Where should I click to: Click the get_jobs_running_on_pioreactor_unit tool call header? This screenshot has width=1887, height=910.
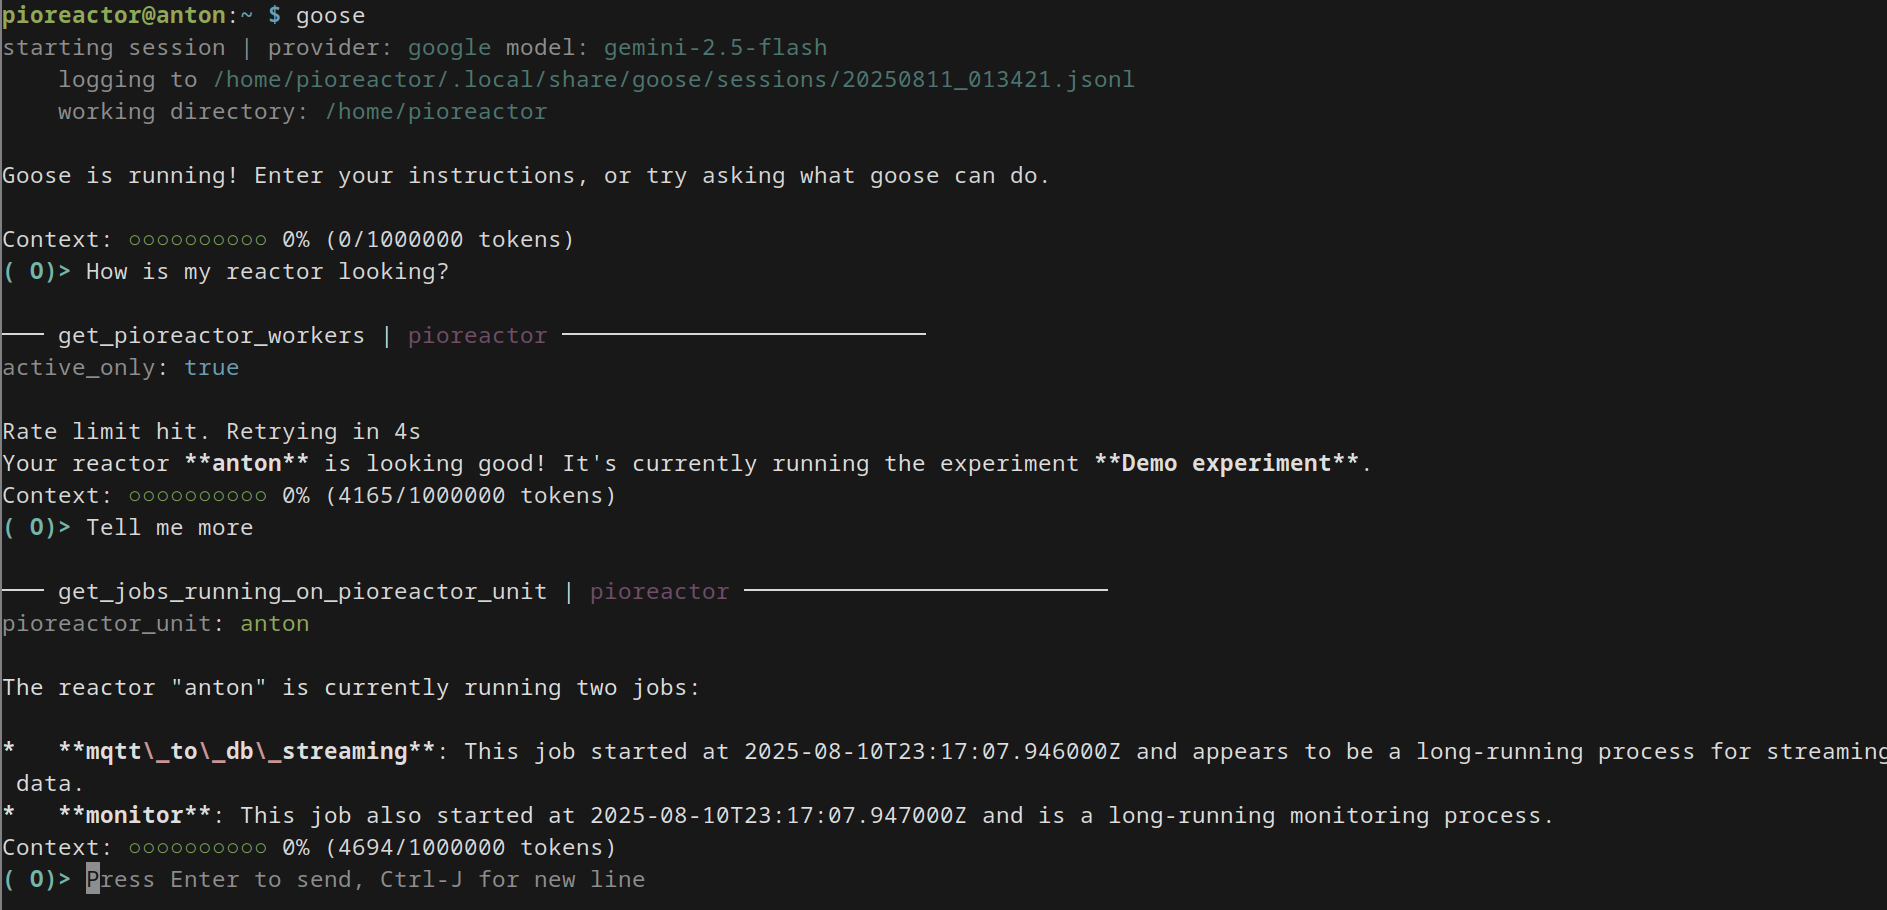tap(302, 592)
